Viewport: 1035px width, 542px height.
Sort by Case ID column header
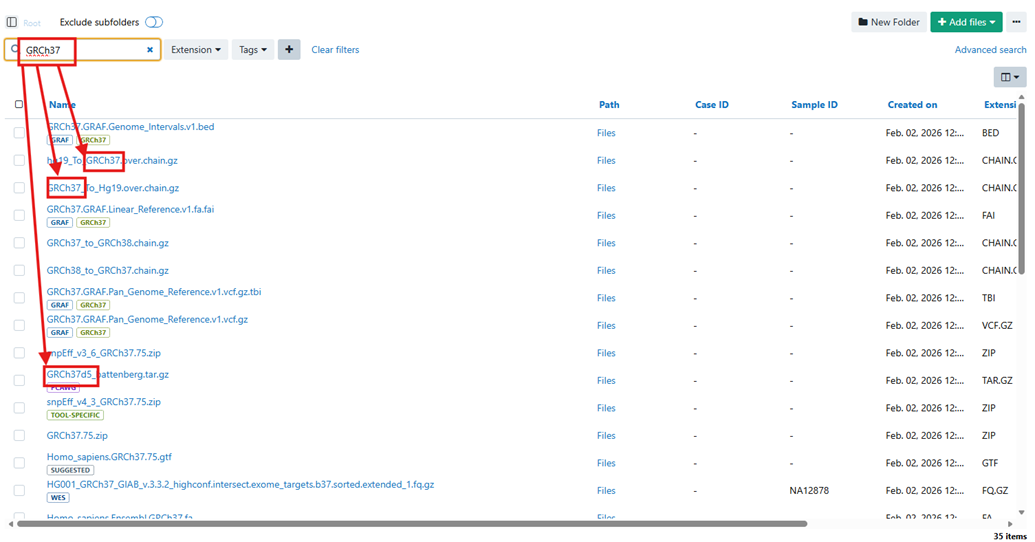tap(712, 104)
